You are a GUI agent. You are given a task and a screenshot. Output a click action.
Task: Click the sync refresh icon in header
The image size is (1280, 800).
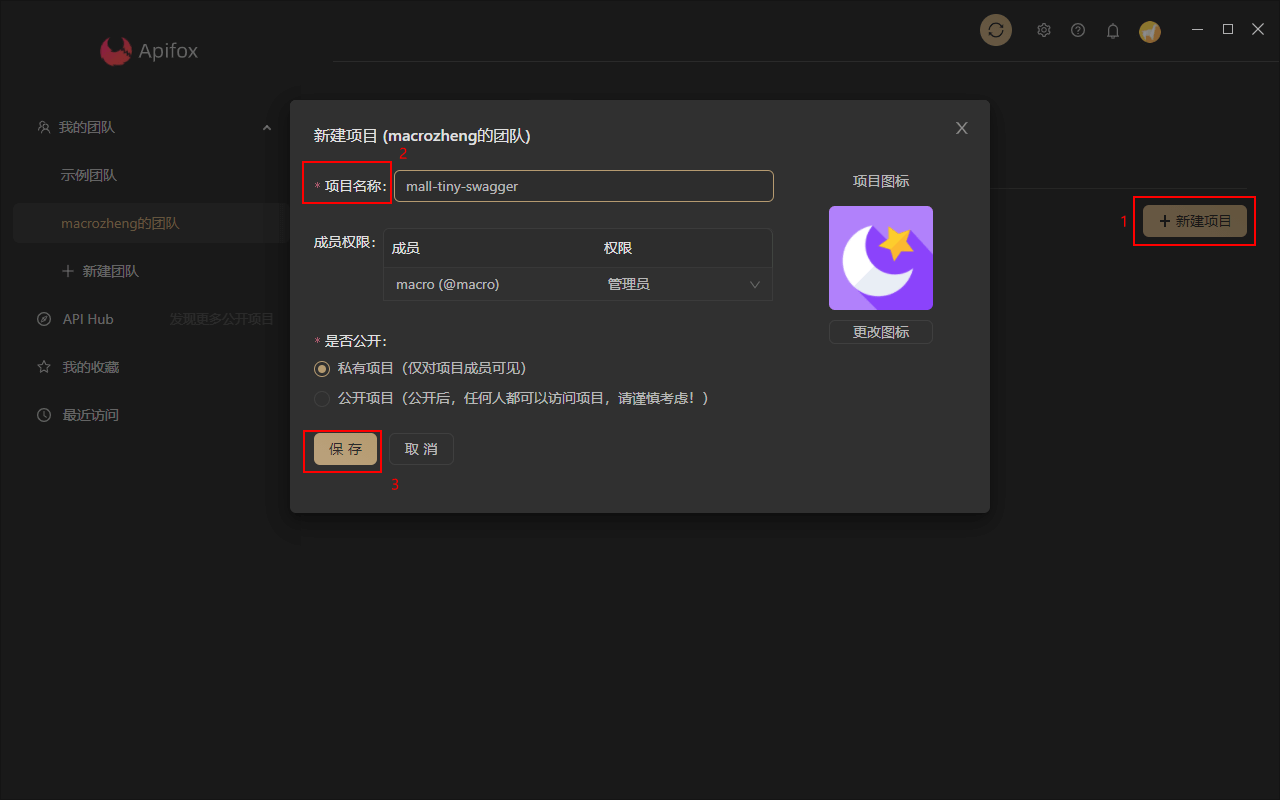tap(995, 30)
